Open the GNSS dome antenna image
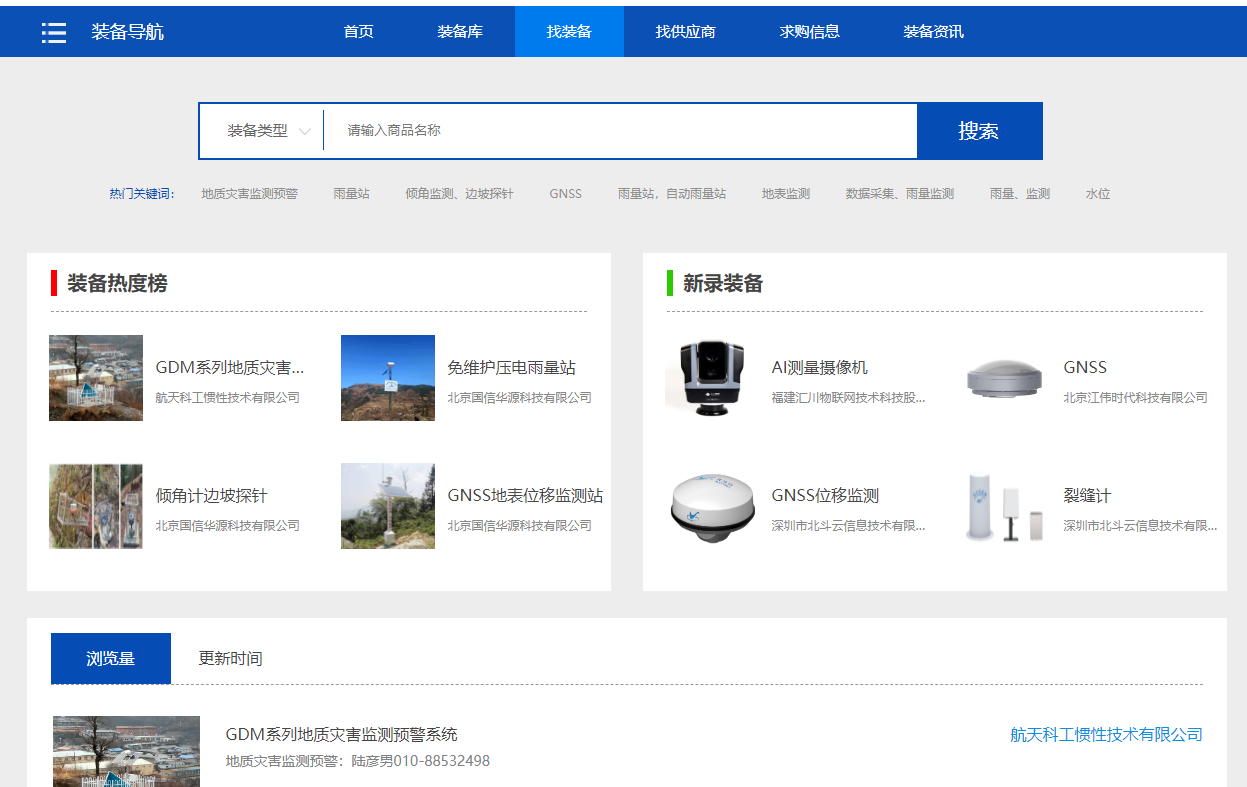This screenshot has height=787, width=1247. pyautogui.click(x=1004, y=378)
